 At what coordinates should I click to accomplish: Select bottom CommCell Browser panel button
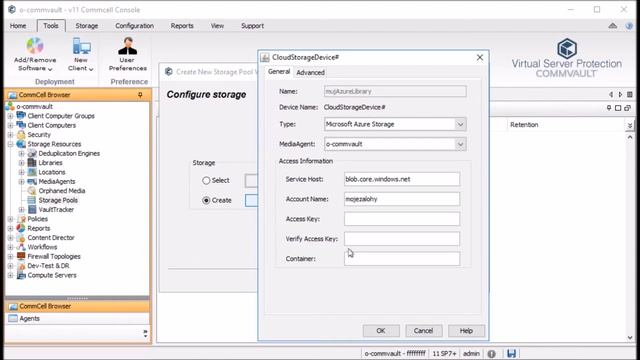tap(78, 306)
